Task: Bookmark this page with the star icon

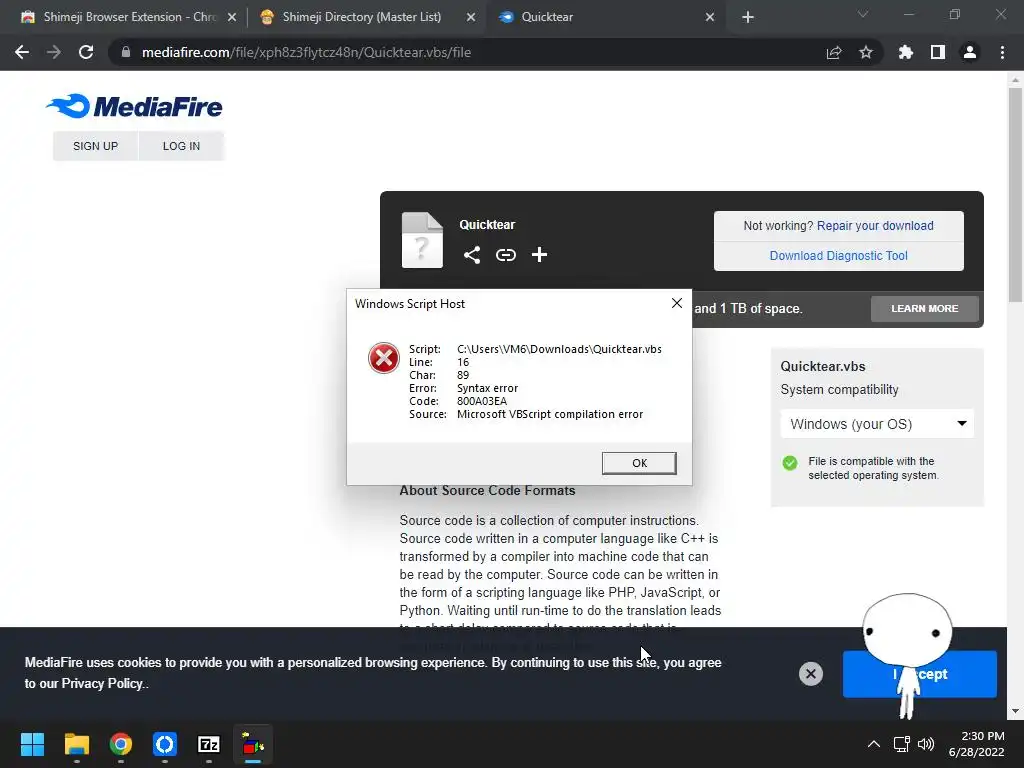Action: (x=866, y=52)
